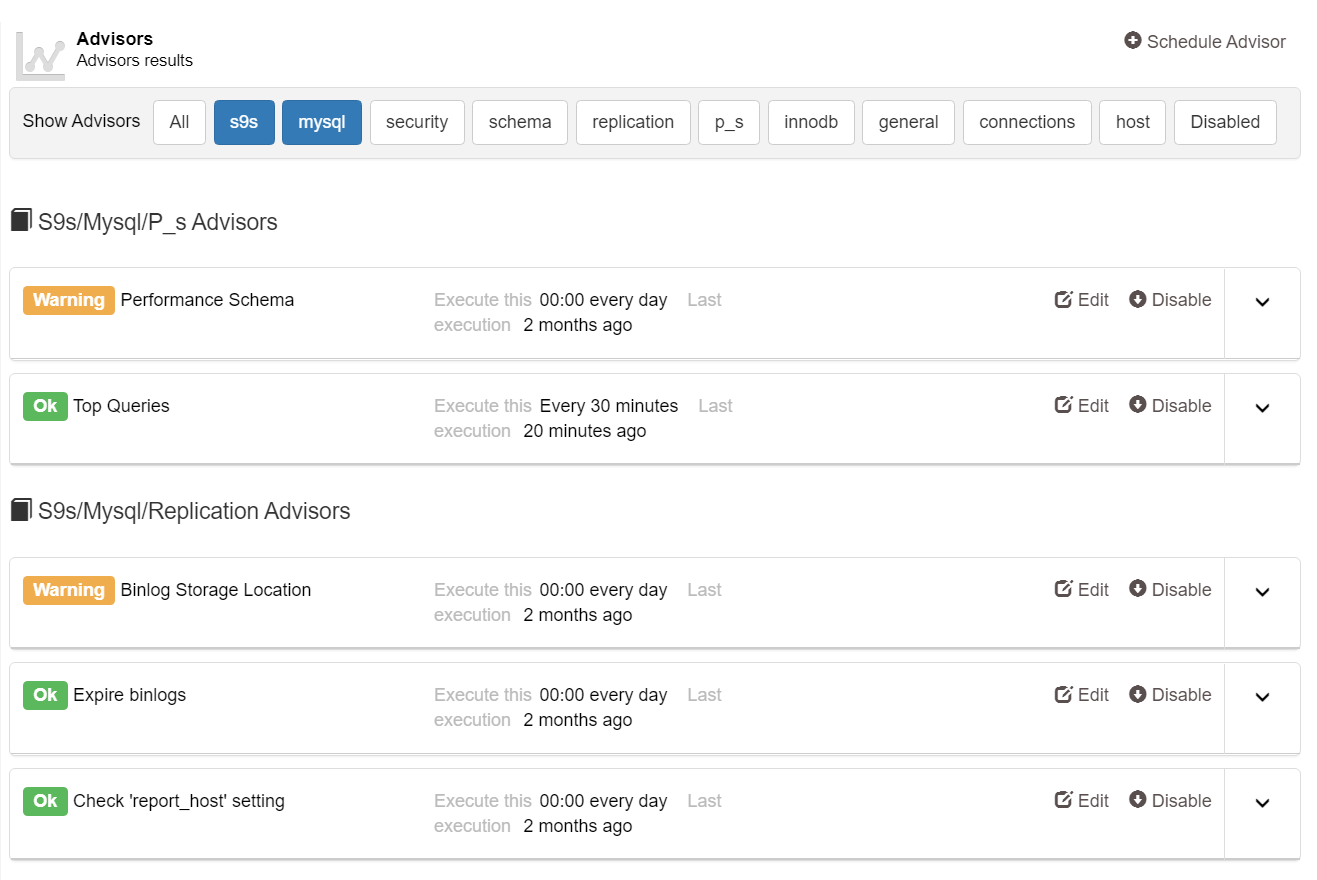Open Schedule Advisor link text

click(x=1216, y=42)
